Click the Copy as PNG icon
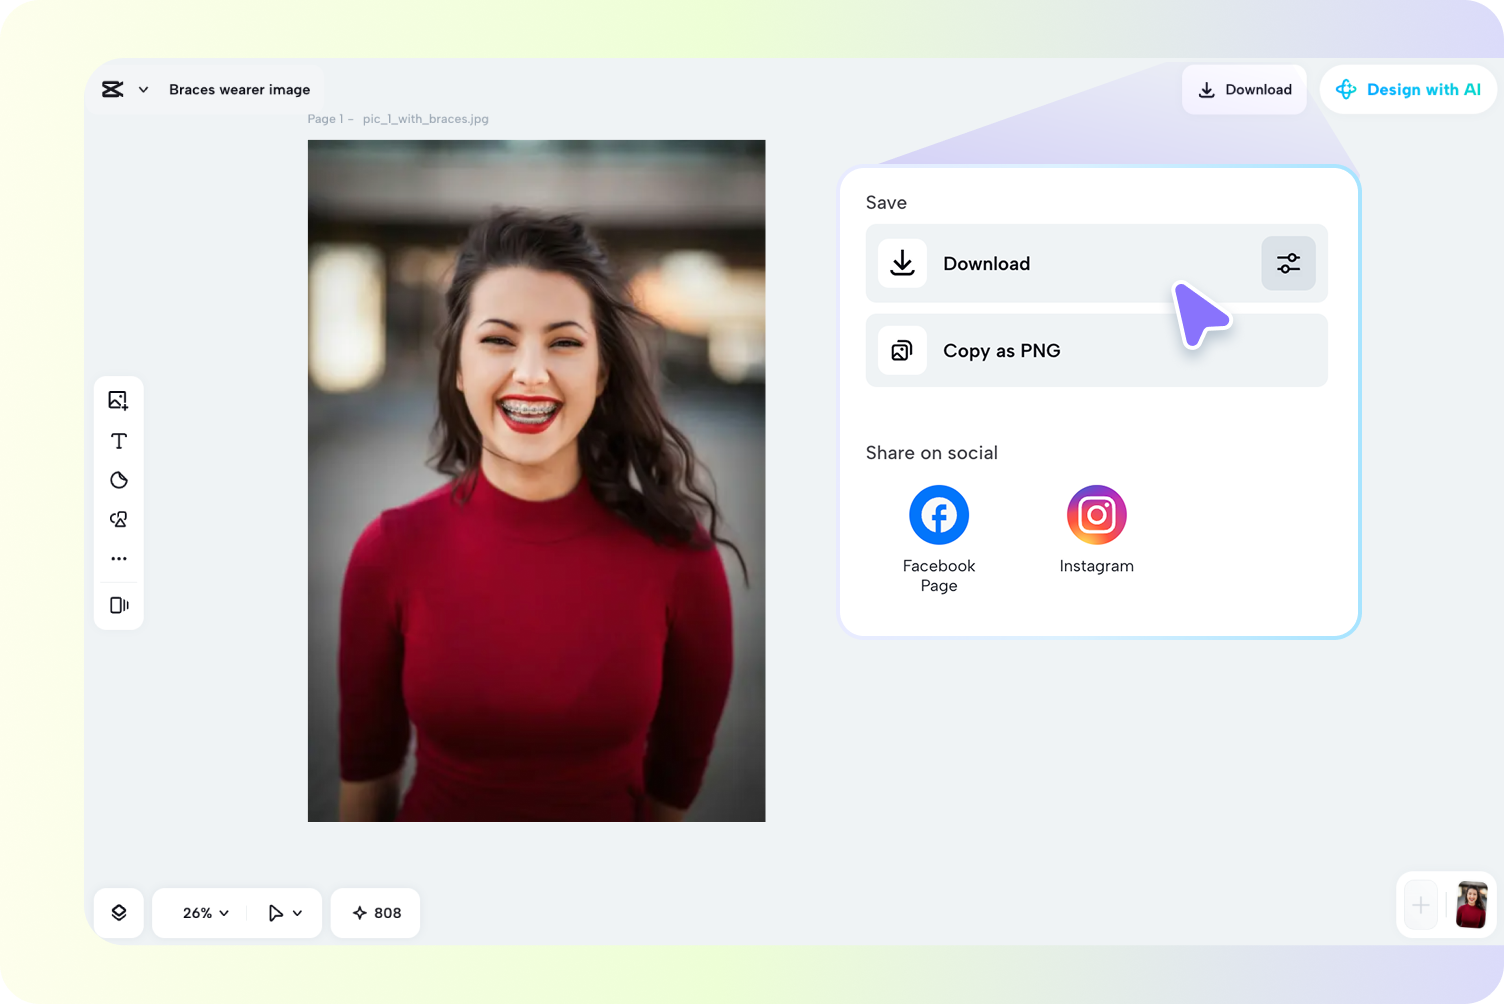The width and height of the screenshot is (1504, 1004). pos(902,351)
